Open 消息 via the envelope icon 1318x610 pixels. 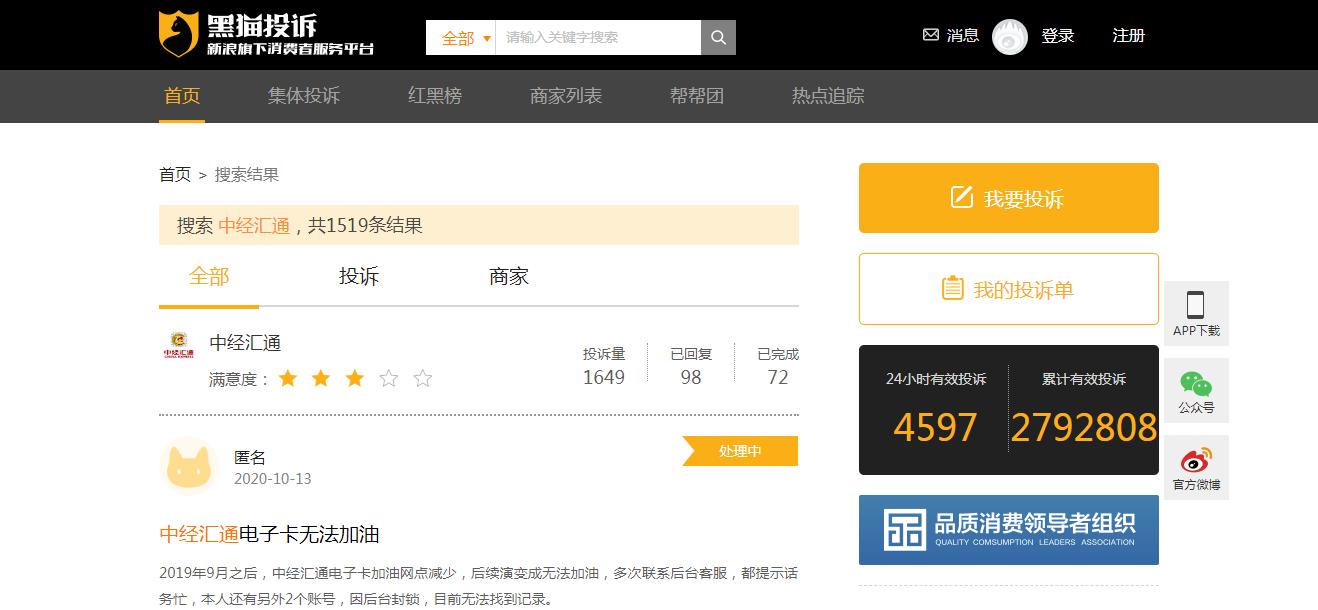click(x=929, y=35)
